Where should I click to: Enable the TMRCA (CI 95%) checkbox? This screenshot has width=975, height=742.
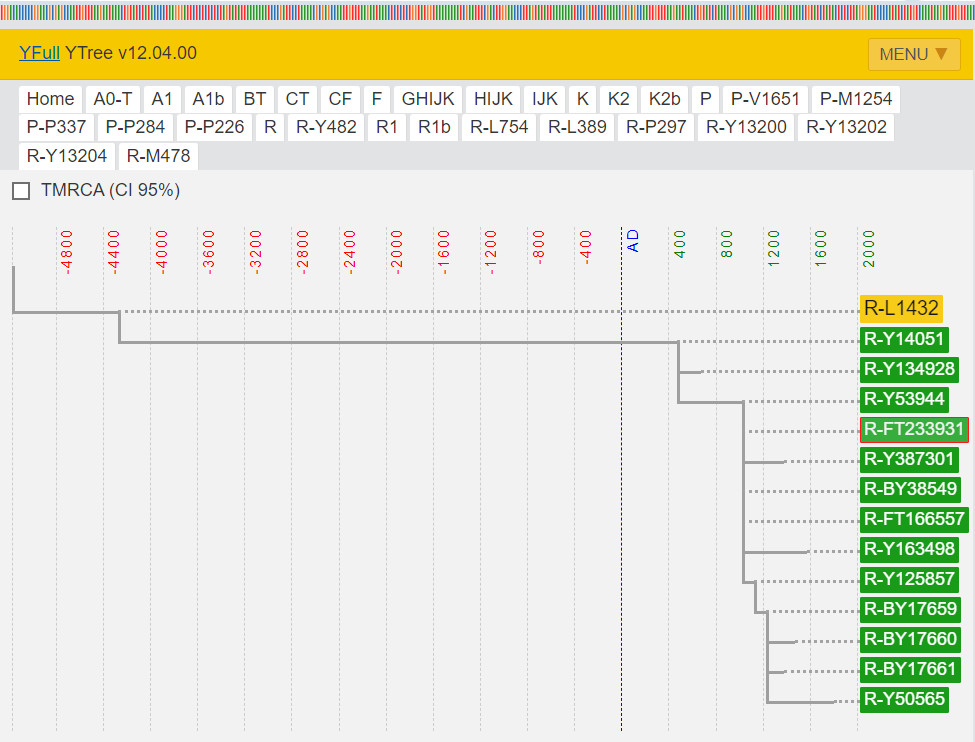point(21,191)
